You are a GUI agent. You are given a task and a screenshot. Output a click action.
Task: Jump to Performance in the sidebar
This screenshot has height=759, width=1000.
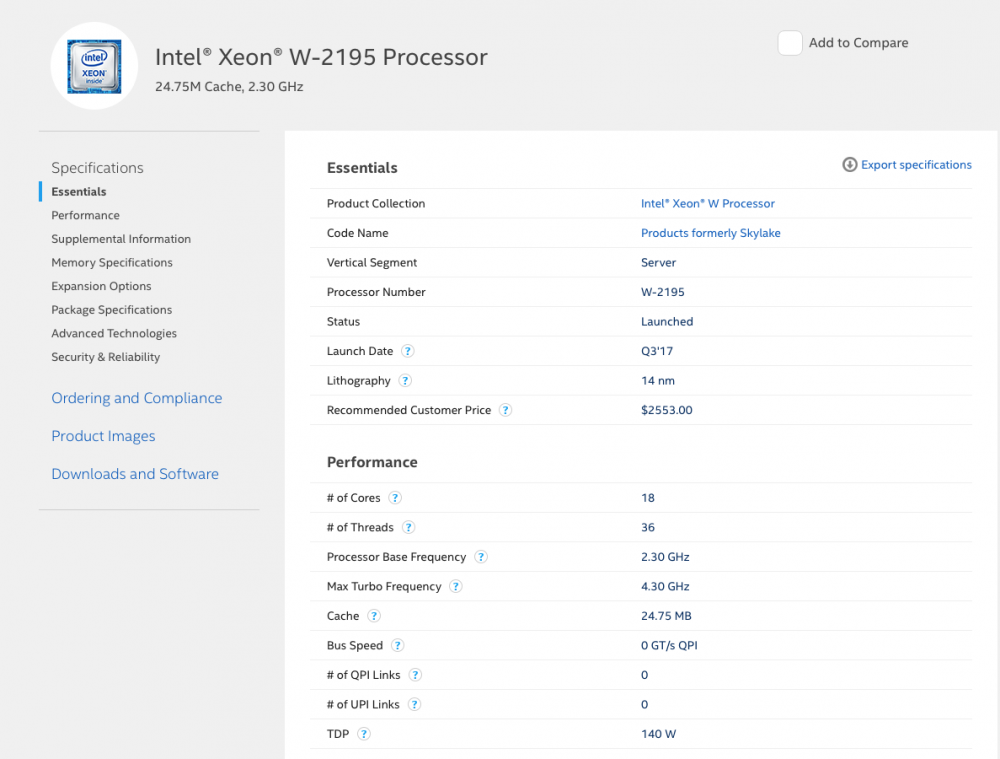85,215
